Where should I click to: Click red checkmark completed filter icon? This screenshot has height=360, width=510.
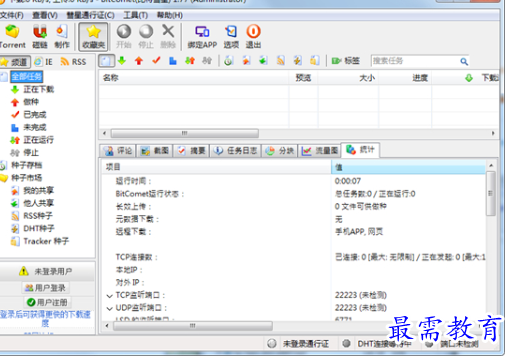pyautogui.click(x=156, y=61)
